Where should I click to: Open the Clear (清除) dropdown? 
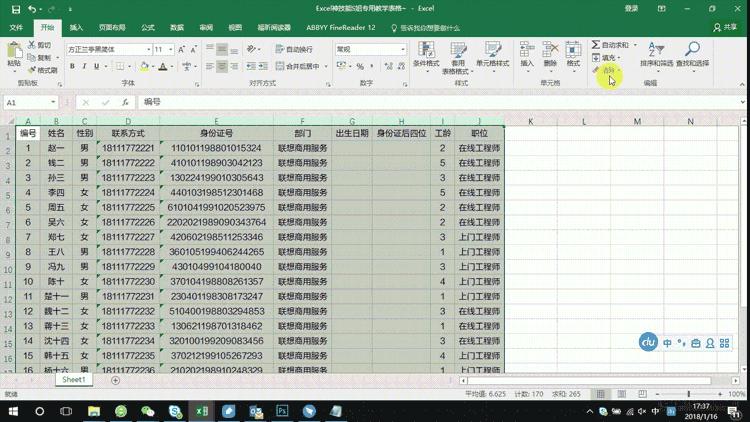coord(606,70)
